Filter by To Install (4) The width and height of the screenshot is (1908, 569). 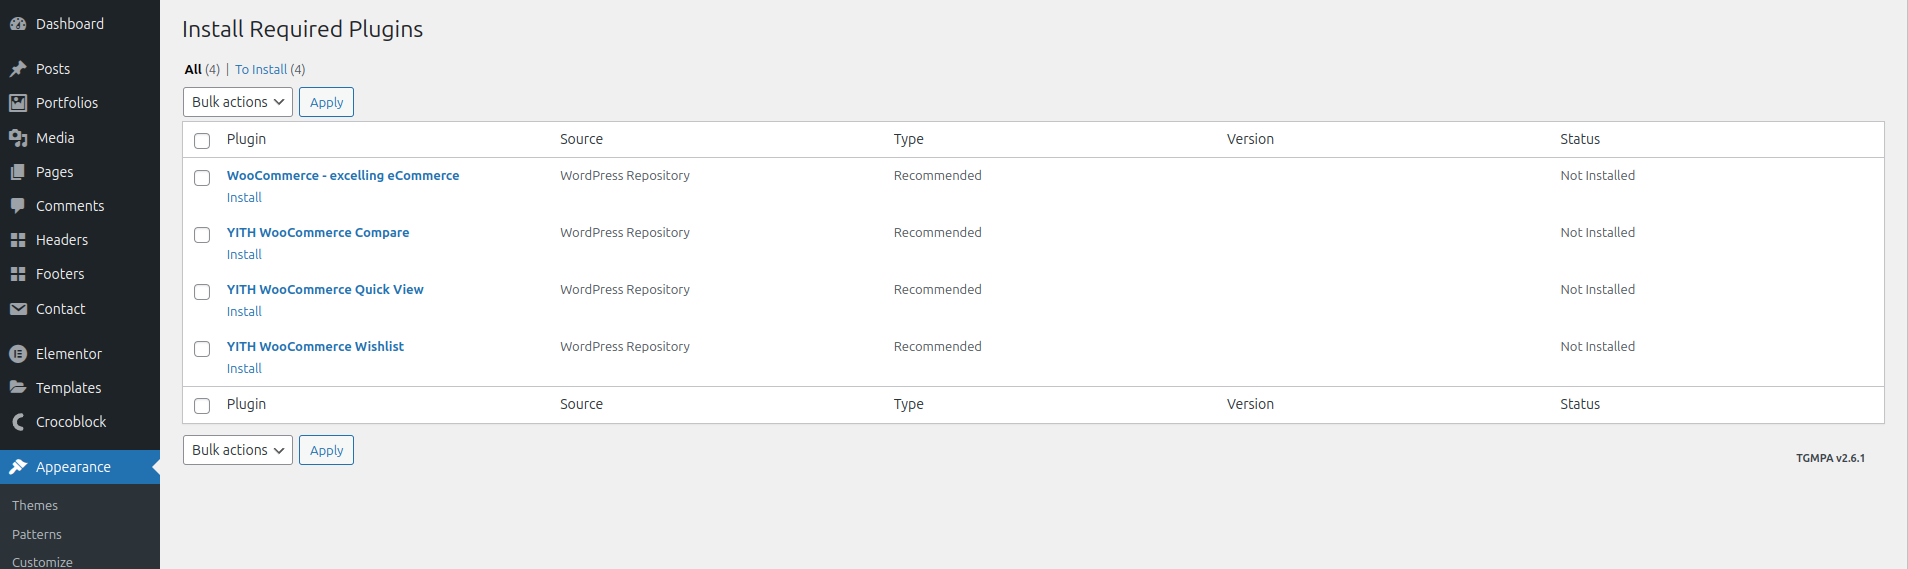[x=270, y=70]
